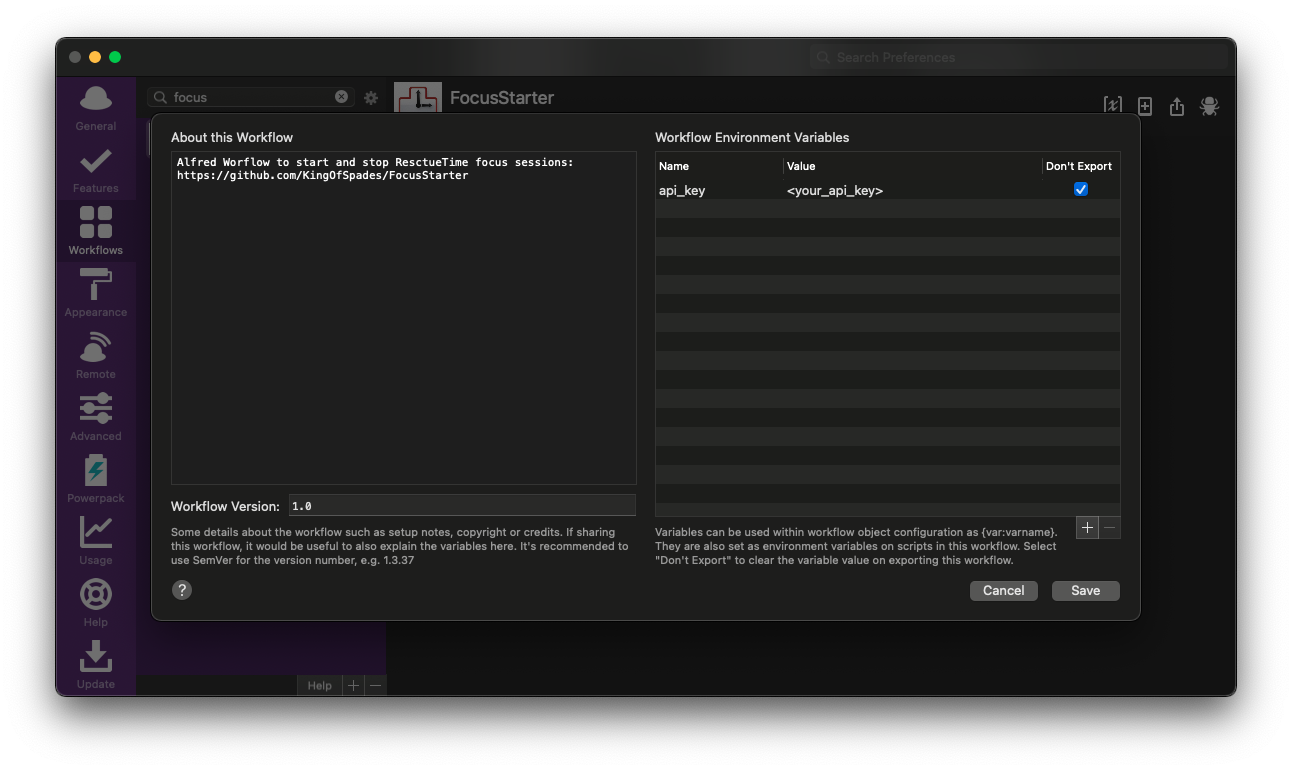The height and width of the screenshot is (770, 1292).
Task: Cancel the workflow configuration dialog
Action: (x=1003, y=591)
